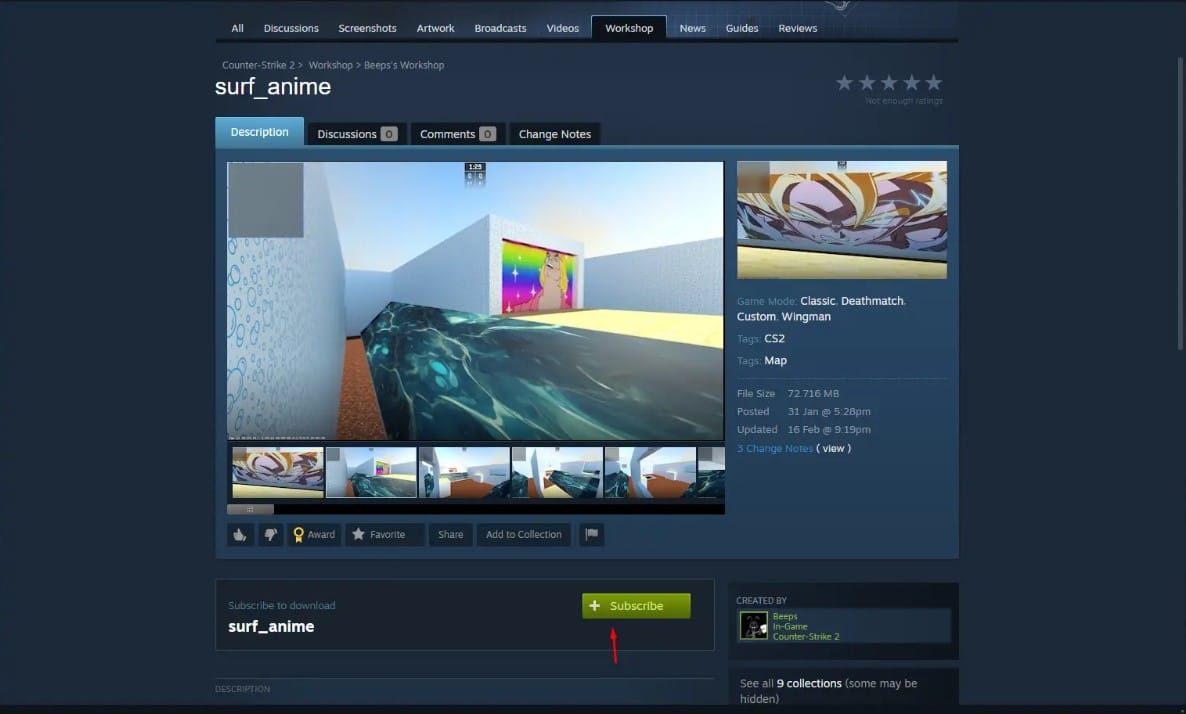This screenshot has width=1186, height=714.
Task: Open the All community tab
Action: [x=238, y=28]
